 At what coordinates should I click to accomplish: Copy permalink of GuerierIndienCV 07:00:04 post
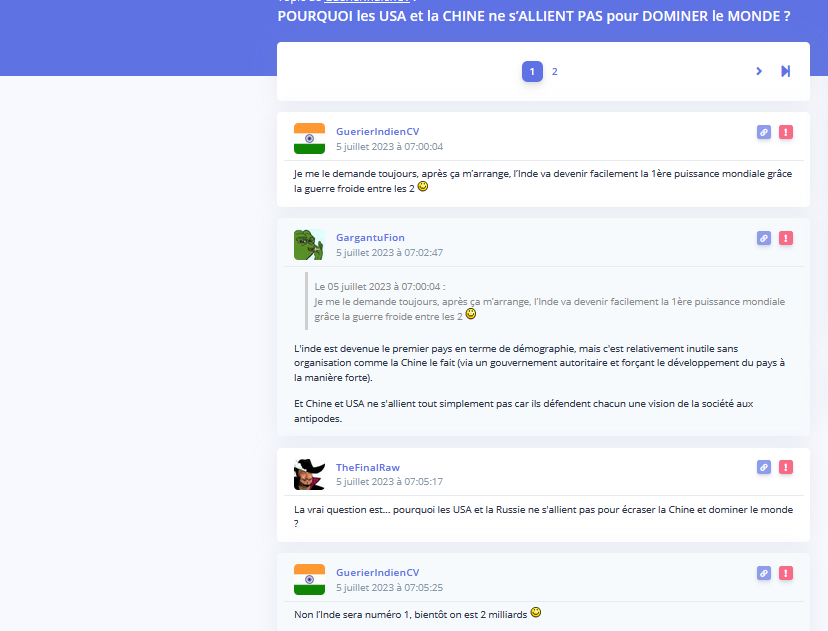764,132
